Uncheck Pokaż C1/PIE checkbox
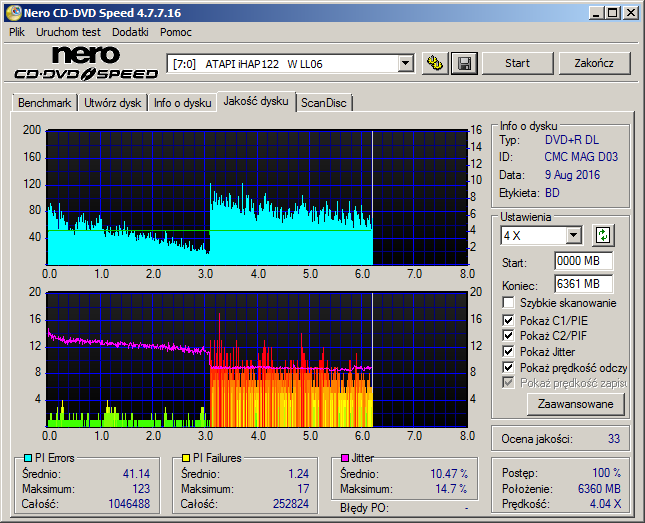 (x=508, y=320)
